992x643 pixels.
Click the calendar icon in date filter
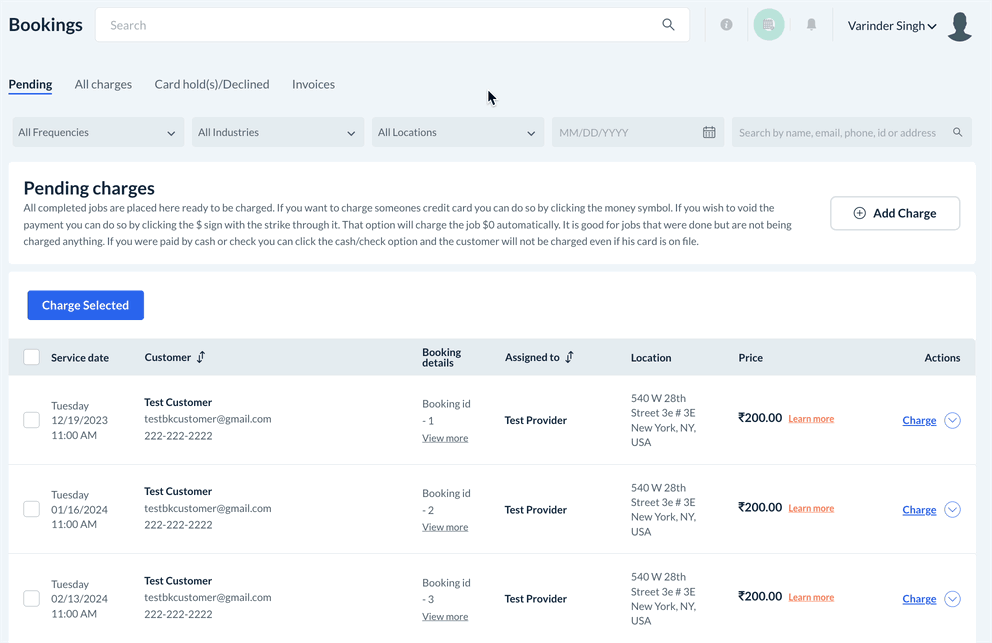click(709, 132)
